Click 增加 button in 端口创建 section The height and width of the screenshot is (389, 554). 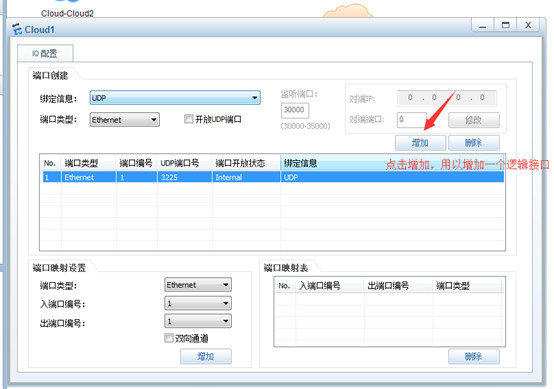pos(420,143)
